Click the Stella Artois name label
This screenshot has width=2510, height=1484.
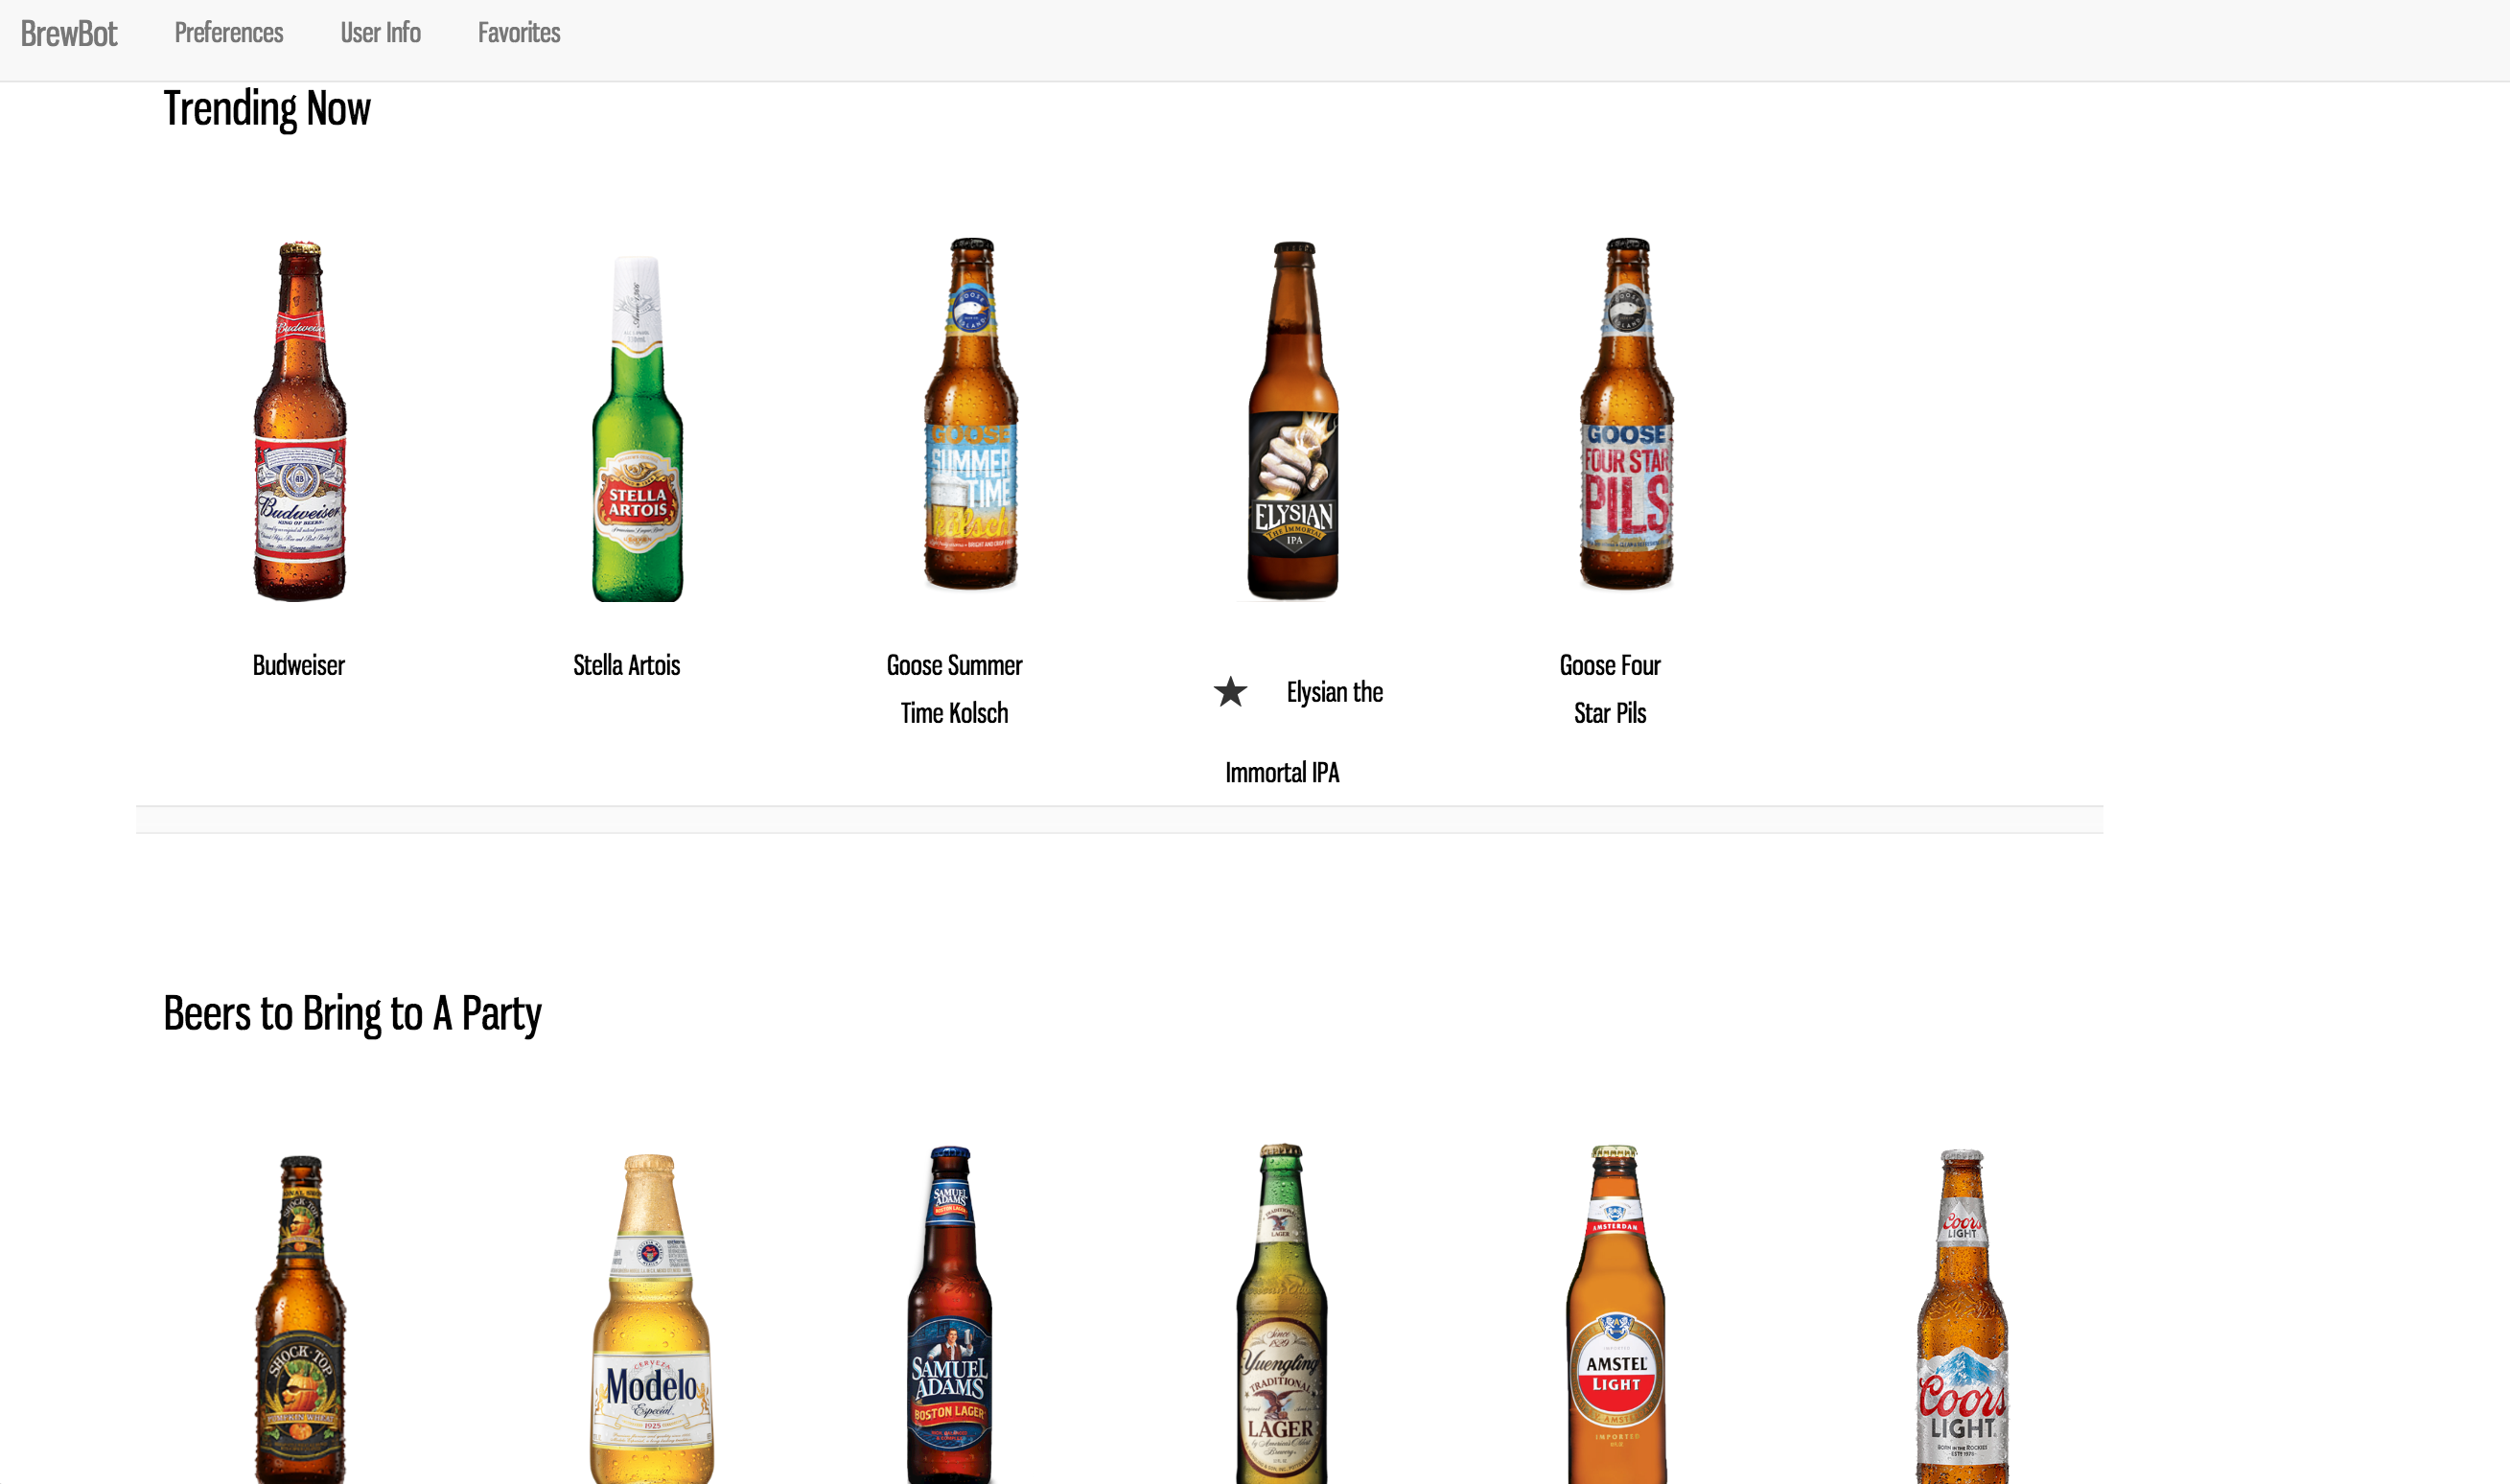(626, 666)
